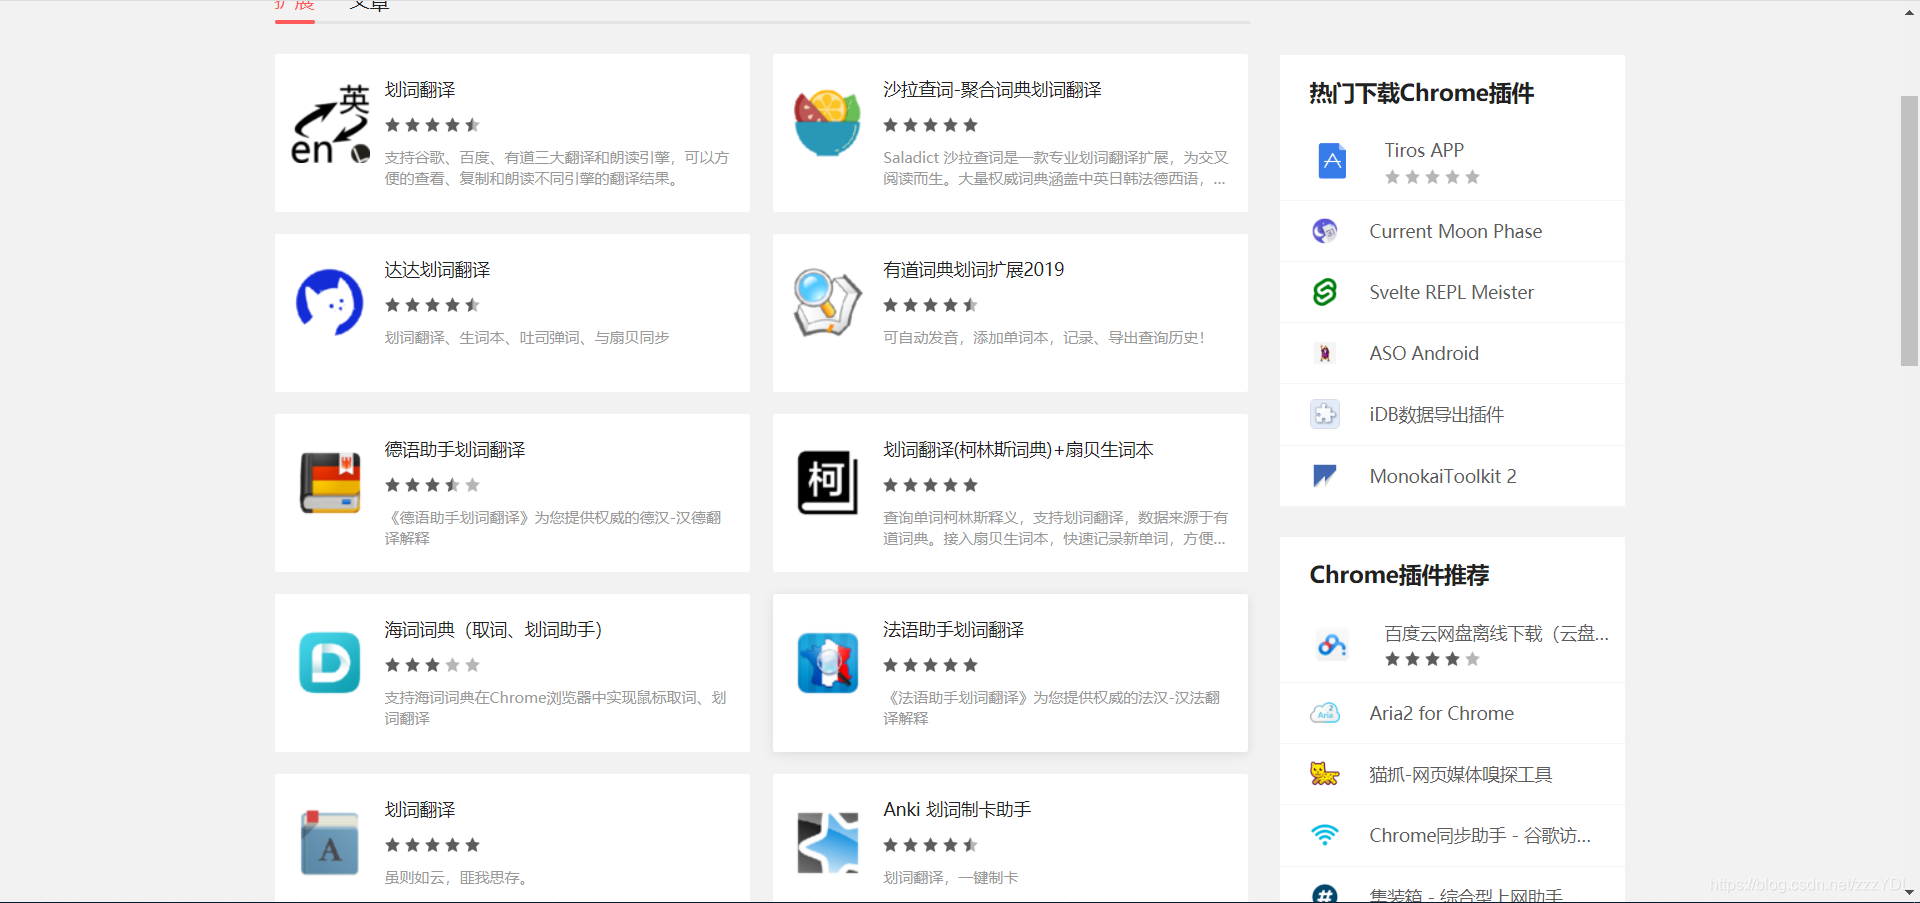The image size is (1920, 903).
Task: Open the 集装箱 - 综合型上网助手 entry
Action: (1466, 895)
